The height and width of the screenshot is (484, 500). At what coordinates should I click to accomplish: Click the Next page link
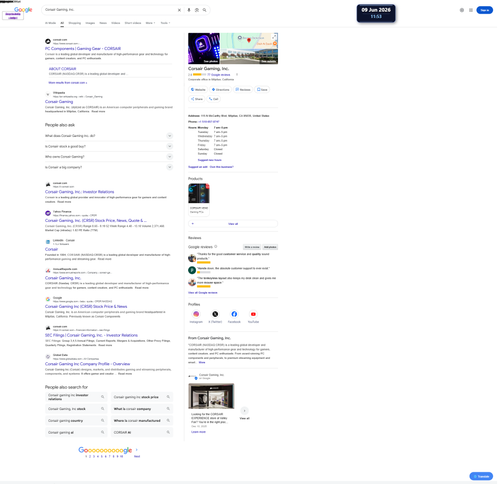pyautogui.click(x=137, y=456)
